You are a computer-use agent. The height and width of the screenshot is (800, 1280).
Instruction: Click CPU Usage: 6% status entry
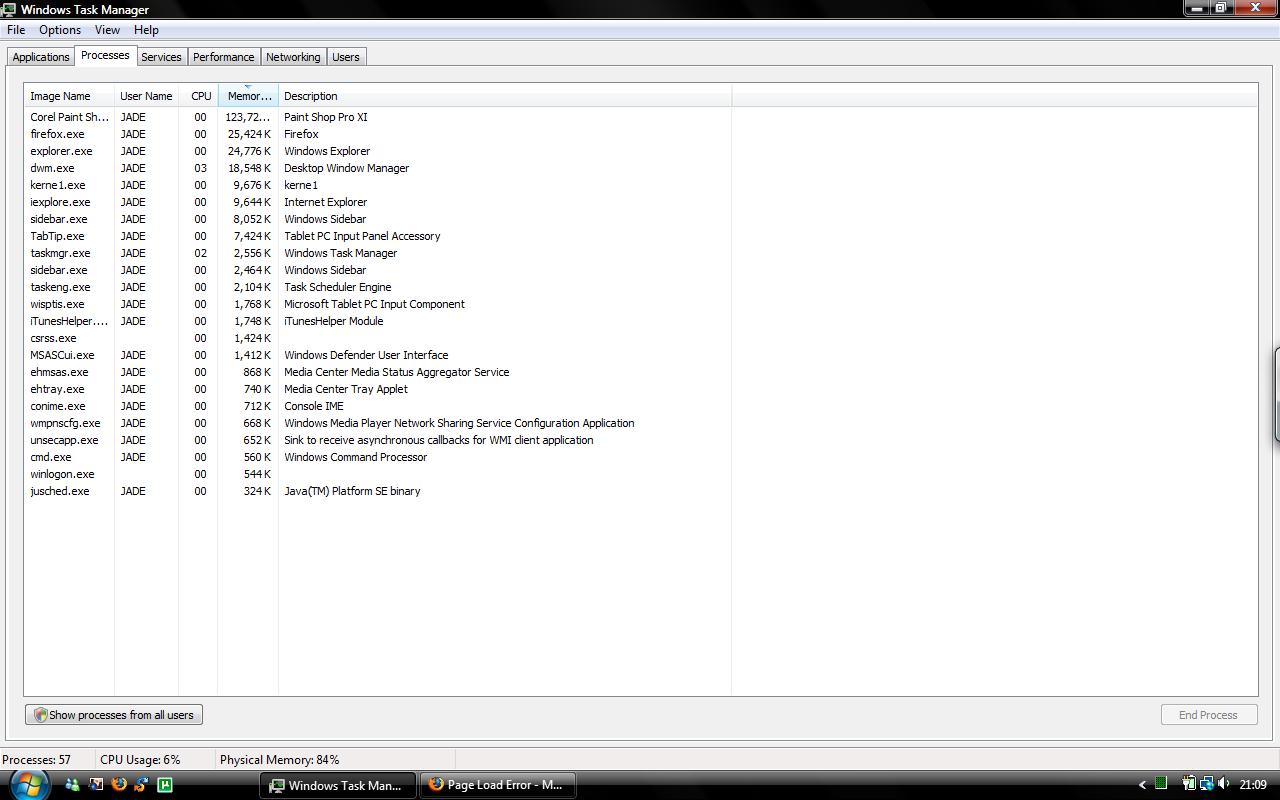tap(140, 760)
